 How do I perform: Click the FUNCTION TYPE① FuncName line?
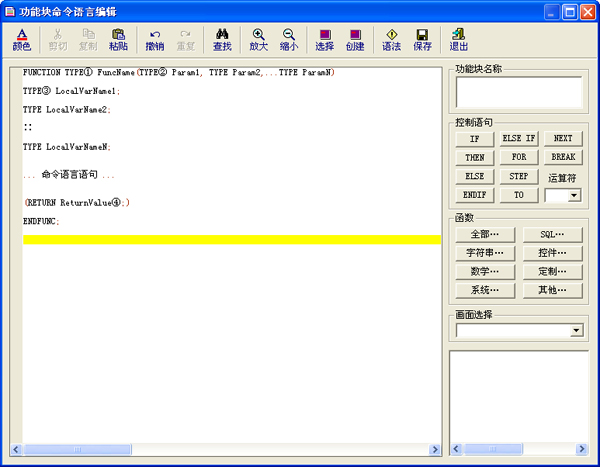(x=179, y=72)
